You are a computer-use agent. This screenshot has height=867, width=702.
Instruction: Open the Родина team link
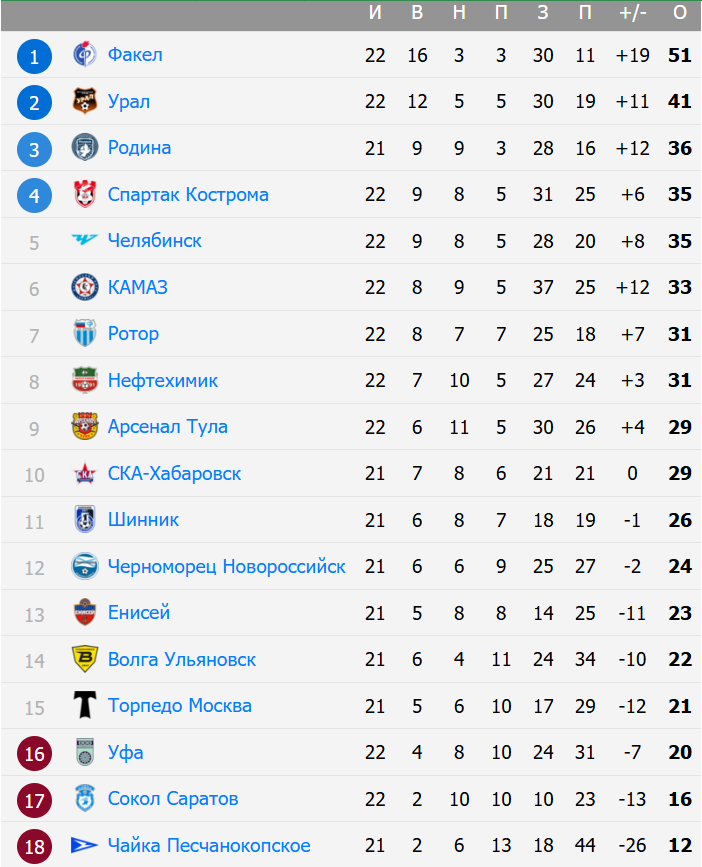pos(139,148)
